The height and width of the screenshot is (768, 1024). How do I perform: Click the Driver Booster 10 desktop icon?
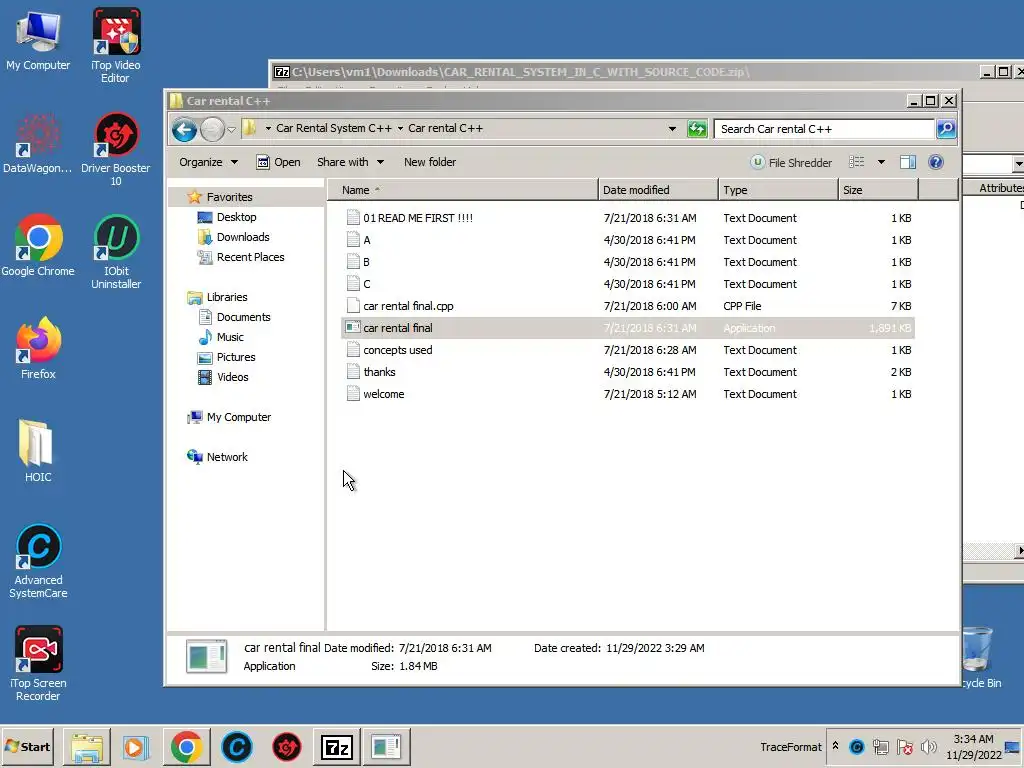pyautogui.click(x=116, y=150)
